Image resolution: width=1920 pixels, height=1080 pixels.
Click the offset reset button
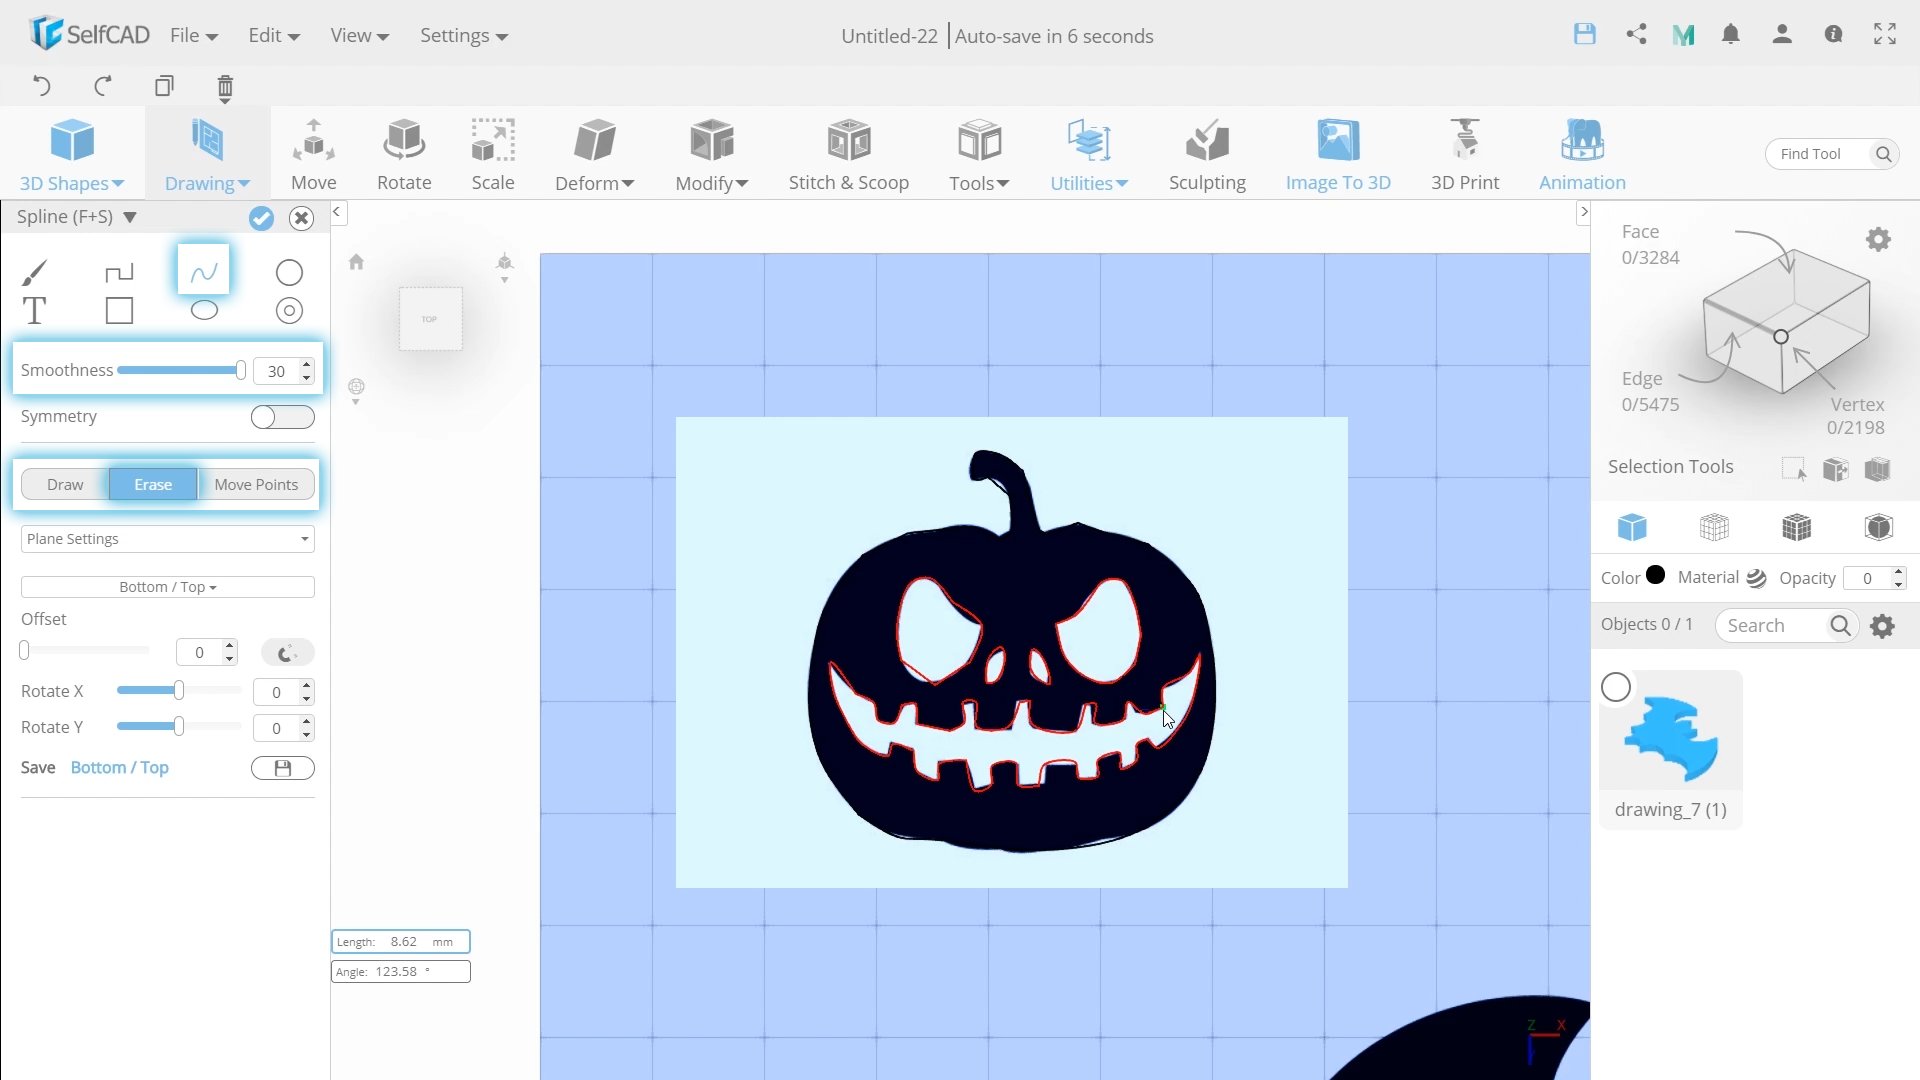[287, 653]
